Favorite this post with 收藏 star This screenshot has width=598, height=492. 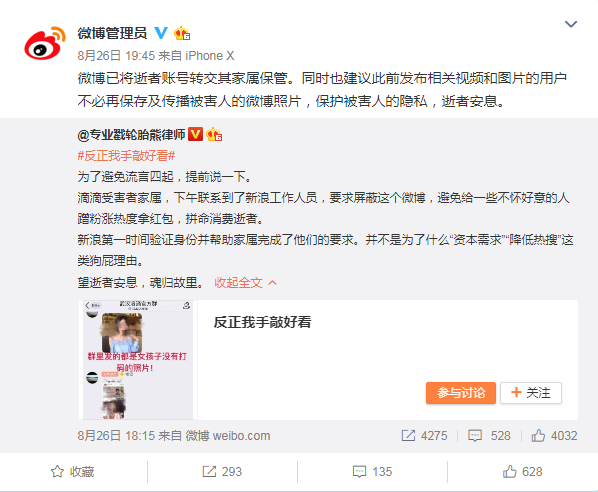pos(72,472)
